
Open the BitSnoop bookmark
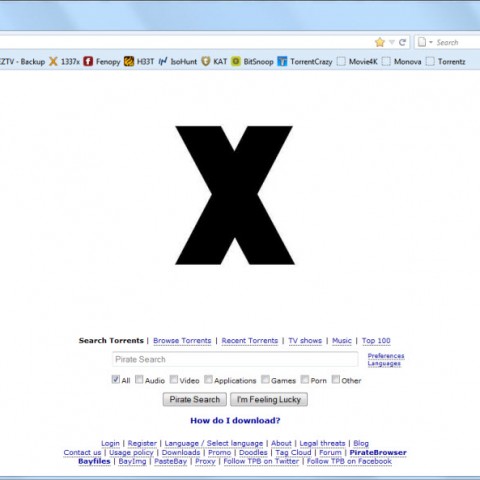(252, 62)
